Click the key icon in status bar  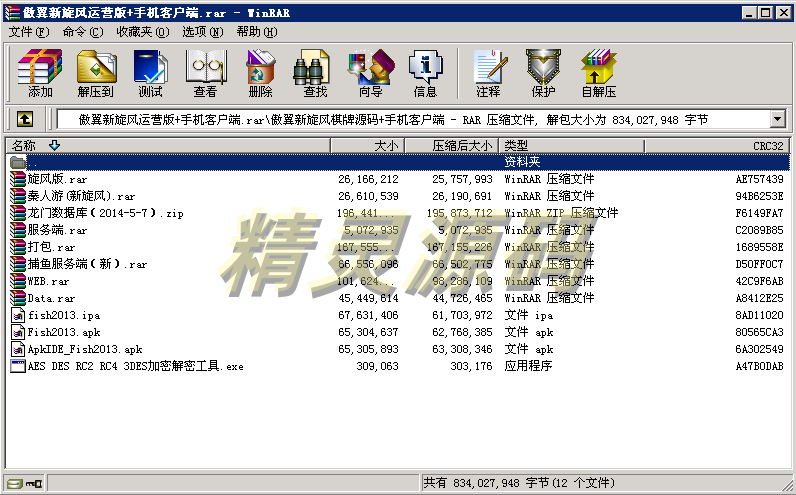coord(35,483)
